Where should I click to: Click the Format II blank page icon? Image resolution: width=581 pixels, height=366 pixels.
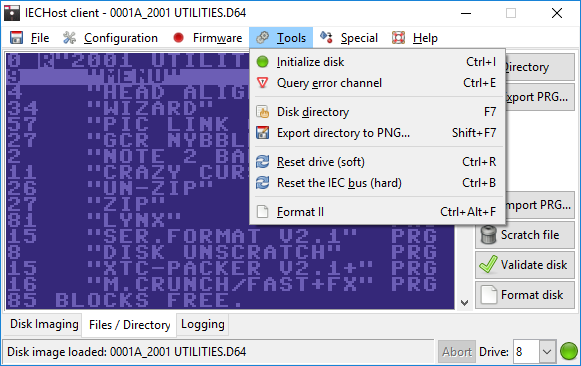(262, 212)
